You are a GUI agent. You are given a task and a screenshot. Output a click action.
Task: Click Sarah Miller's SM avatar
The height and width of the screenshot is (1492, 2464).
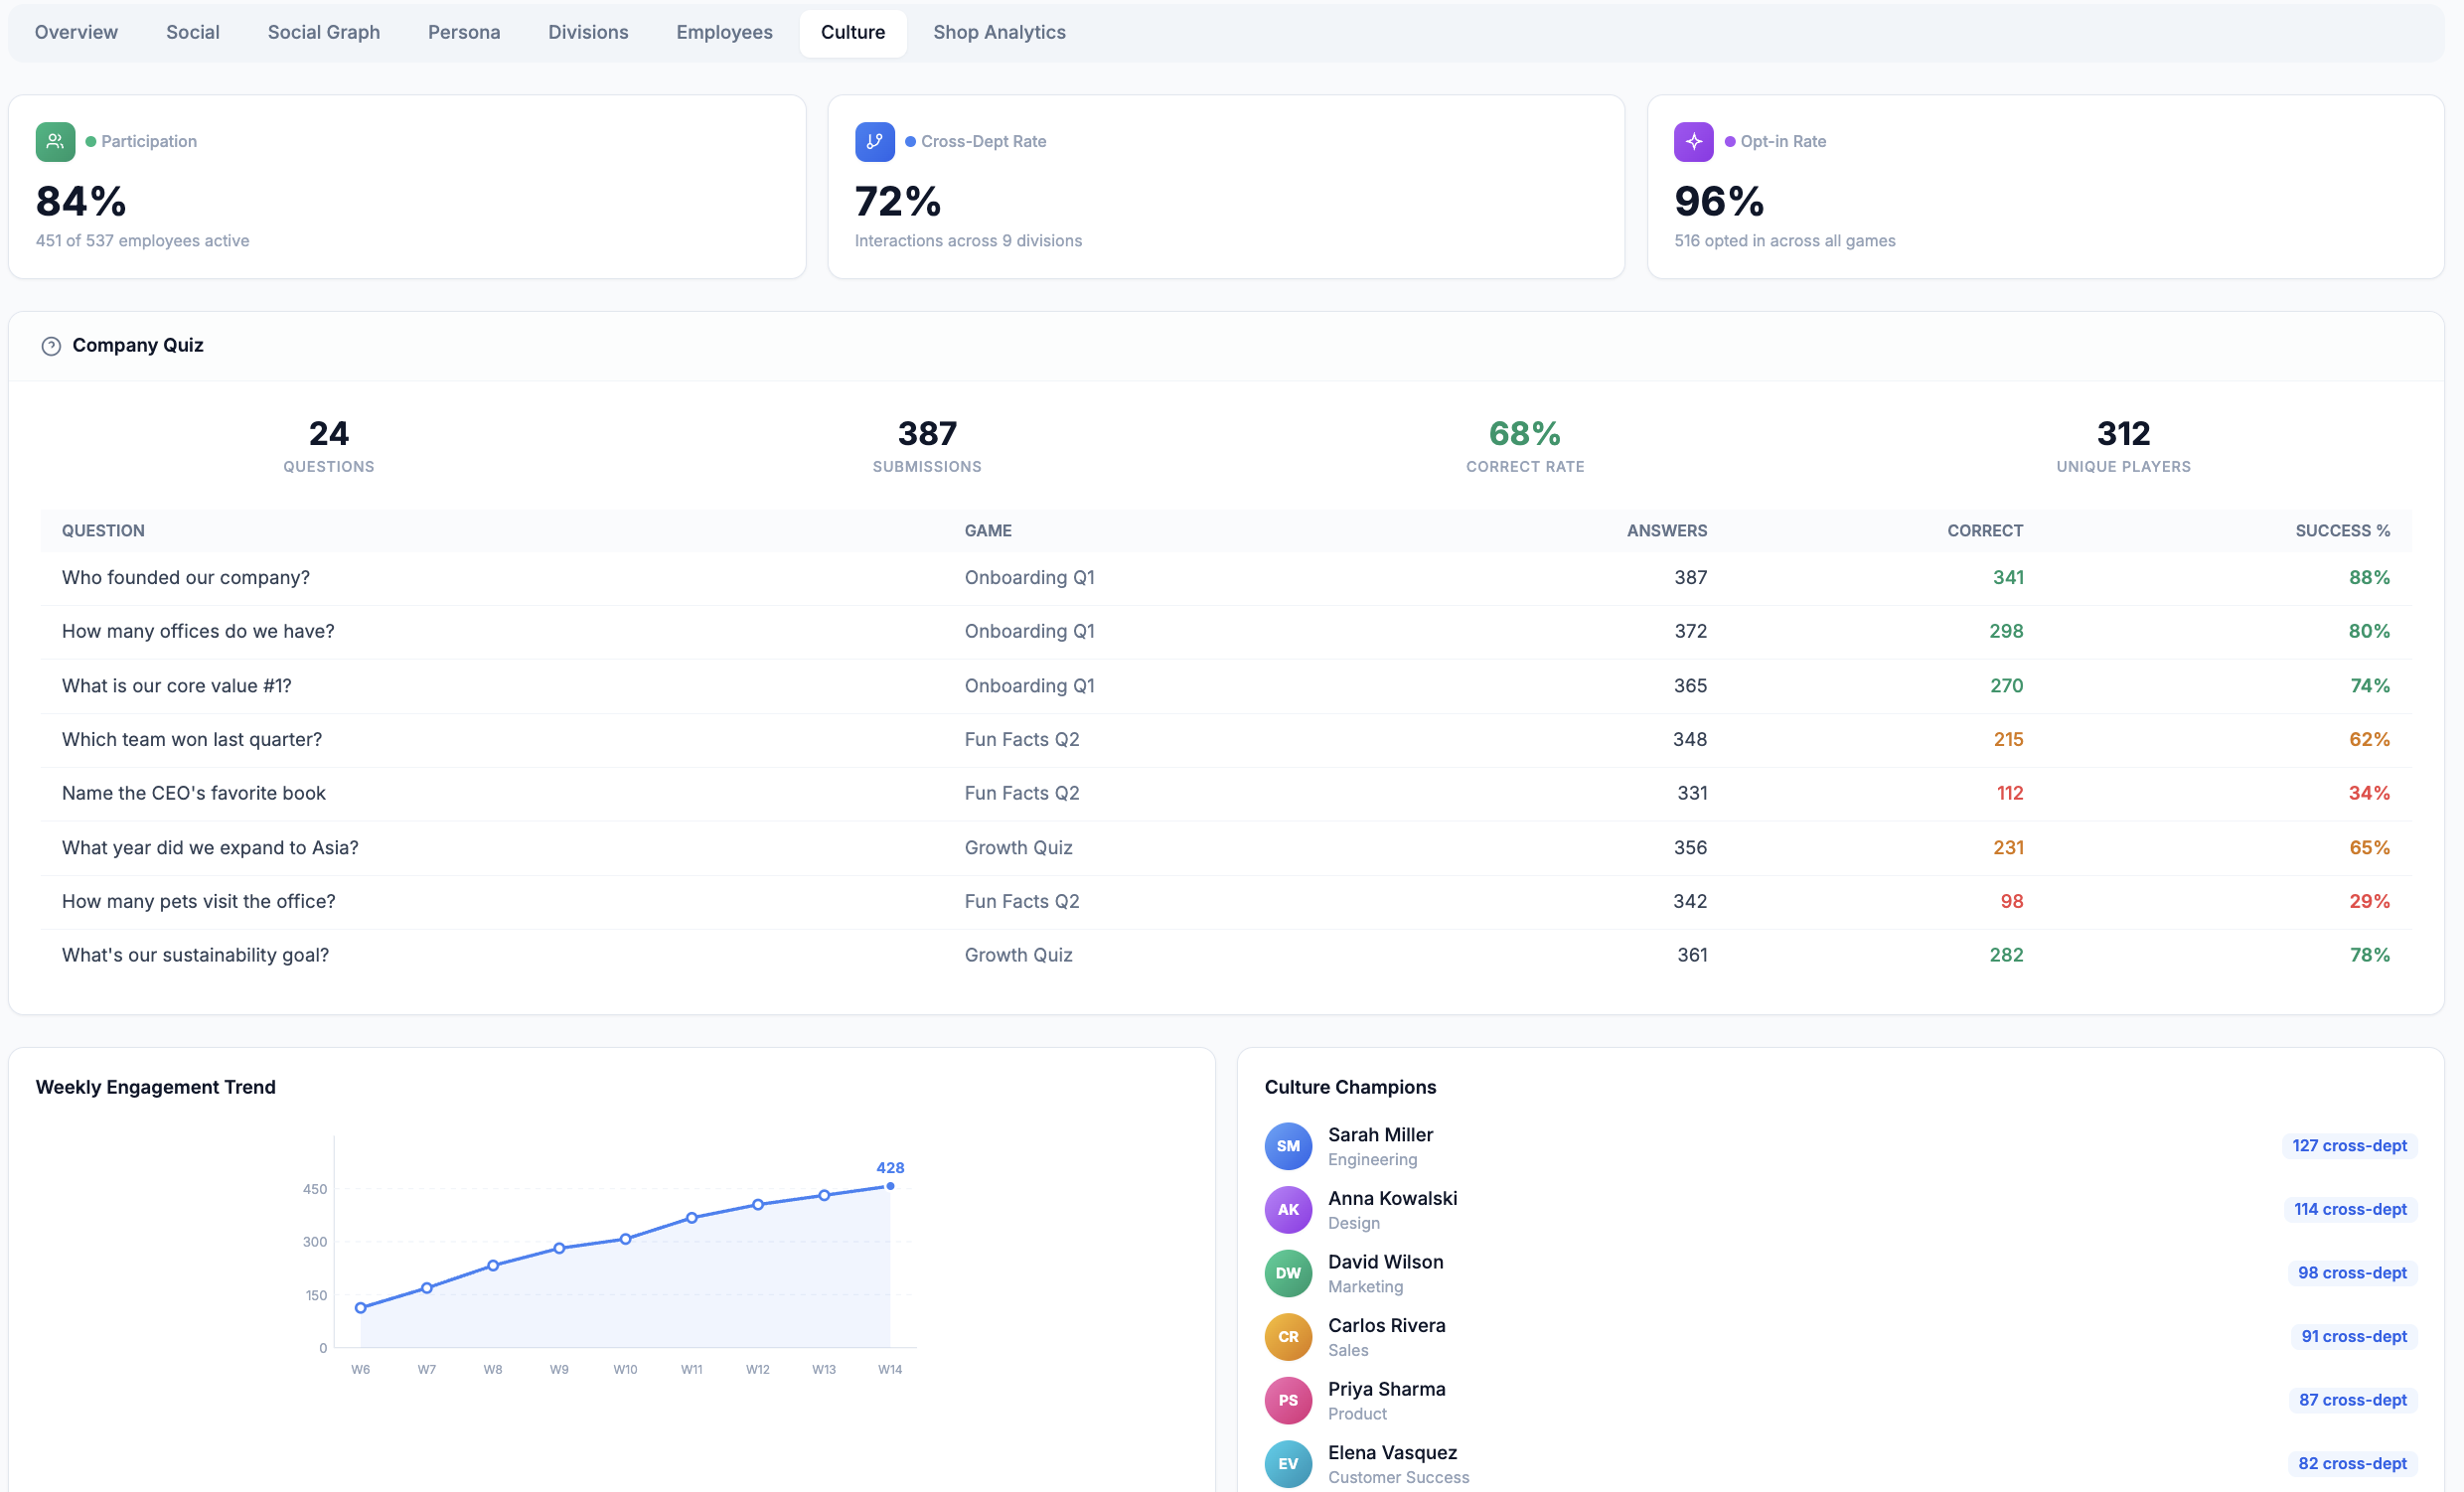tap(1288, 1146)
